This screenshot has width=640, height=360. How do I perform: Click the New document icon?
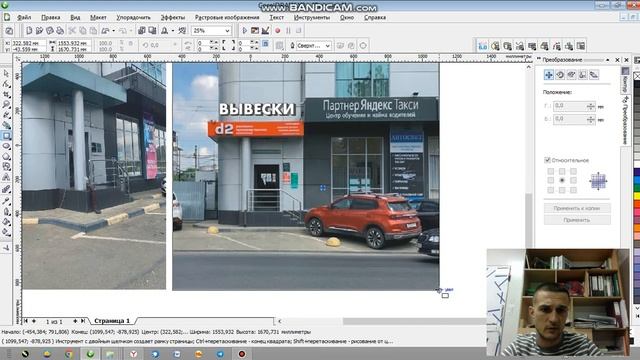pyautogui.click(x=29, y=31)
